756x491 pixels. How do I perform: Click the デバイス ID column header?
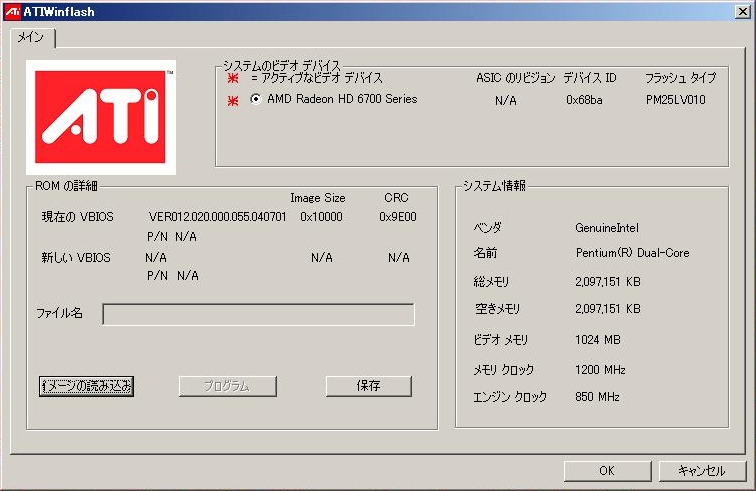[590, 78]
